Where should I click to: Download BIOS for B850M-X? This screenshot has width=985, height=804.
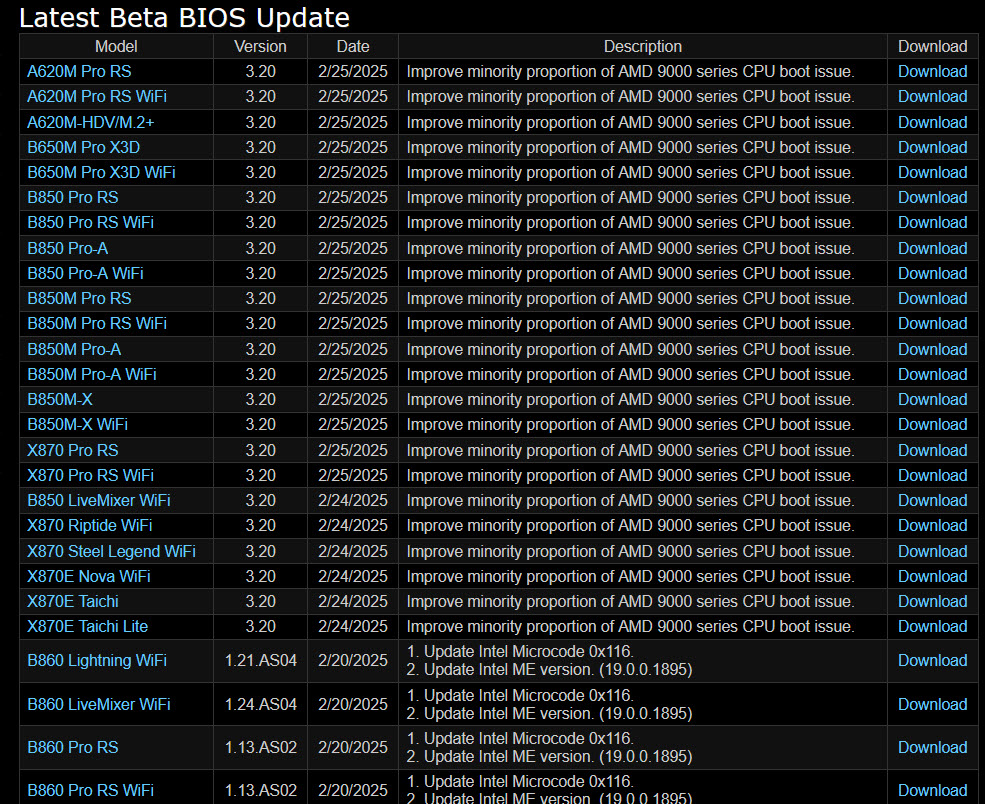click(932, 400)
